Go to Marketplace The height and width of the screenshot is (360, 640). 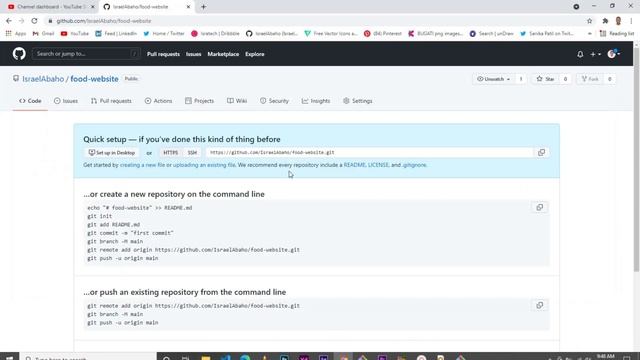click(x=223, y=54)
